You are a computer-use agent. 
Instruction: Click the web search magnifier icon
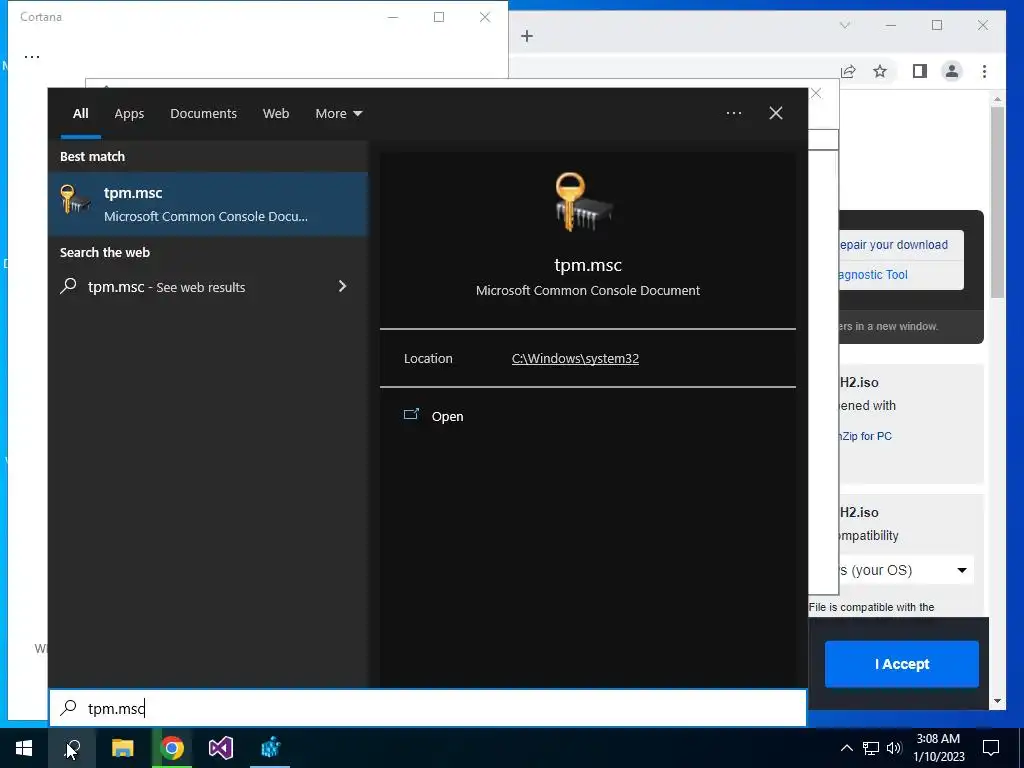pos(69,286)
